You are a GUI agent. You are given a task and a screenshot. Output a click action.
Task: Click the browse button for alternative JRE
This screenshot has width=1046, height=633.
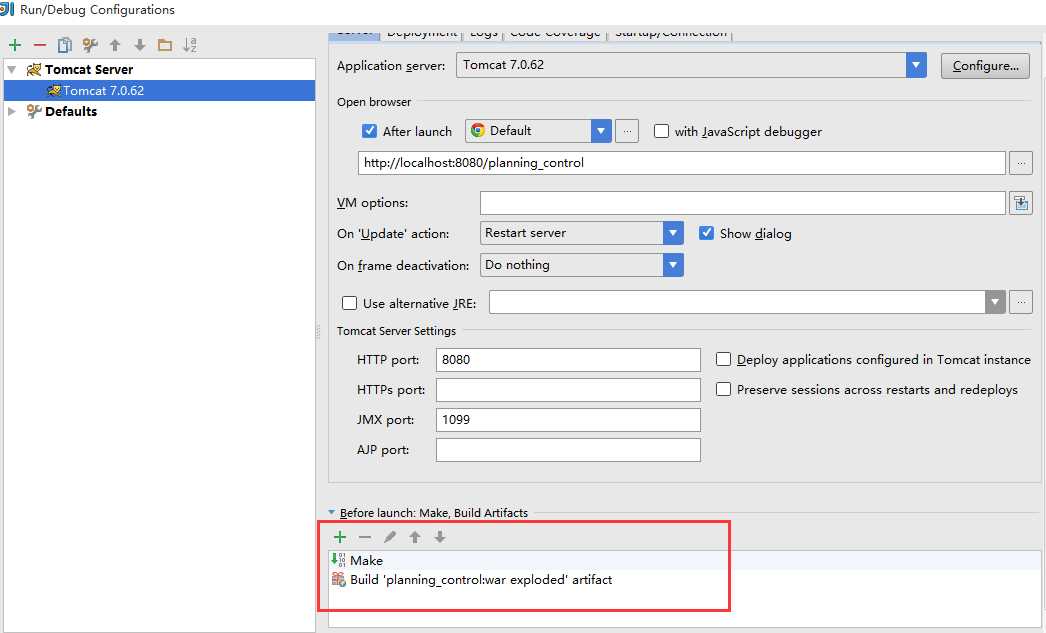[1021, 302]
